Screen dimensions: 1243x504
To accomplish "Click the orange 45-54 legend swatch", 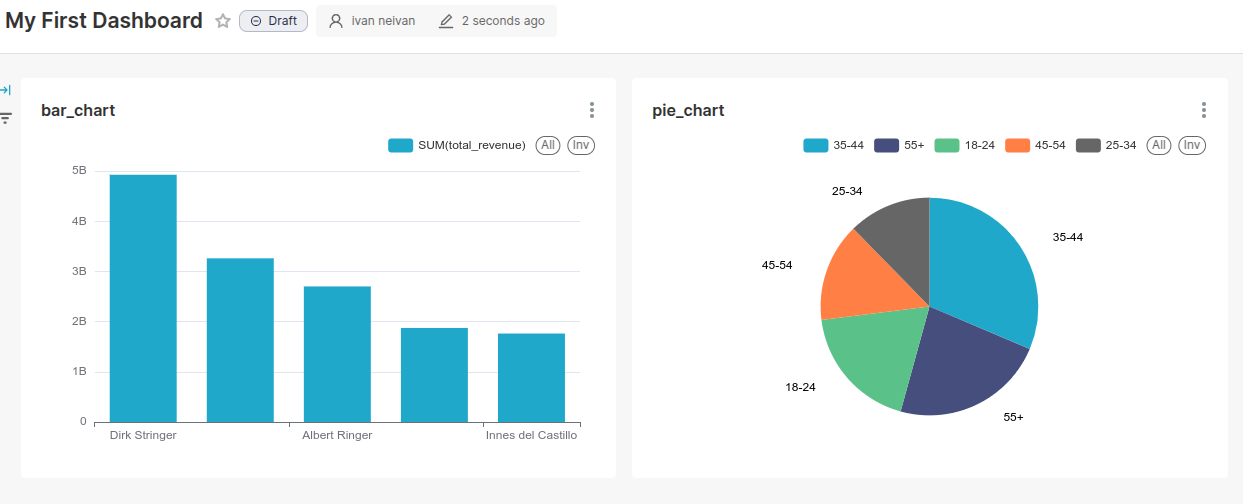I will [1017, 146].
